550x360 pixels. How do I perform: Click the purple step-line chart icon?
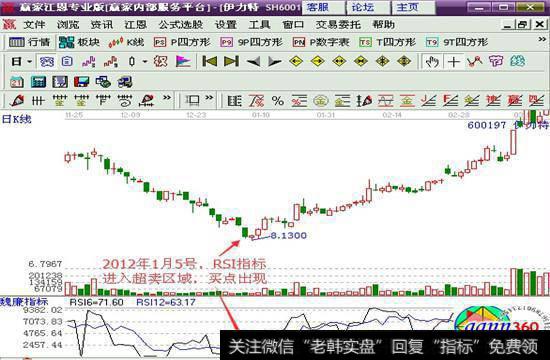pos(89,62)
